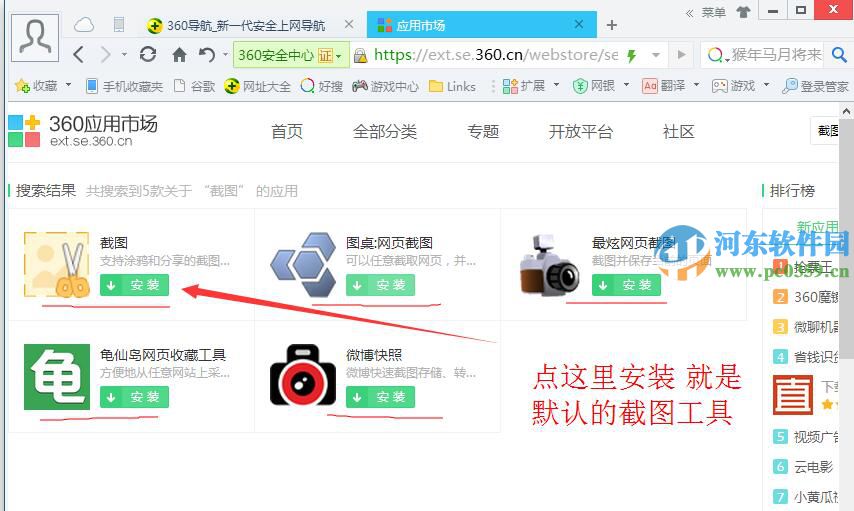The image size is (854, 511).
Task: Expand the search engine selector arrow
Action: [726, 58]
